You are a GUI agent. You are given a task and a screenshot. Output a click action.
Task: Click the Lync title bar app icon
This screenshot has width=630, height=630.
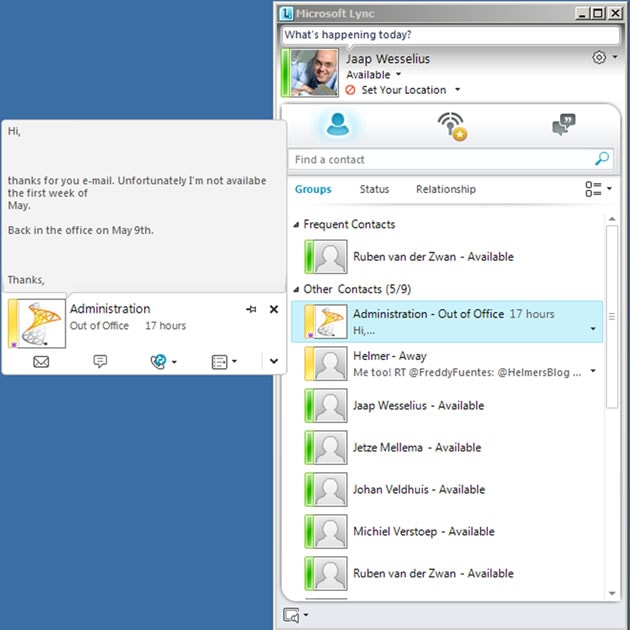(286, 13)
